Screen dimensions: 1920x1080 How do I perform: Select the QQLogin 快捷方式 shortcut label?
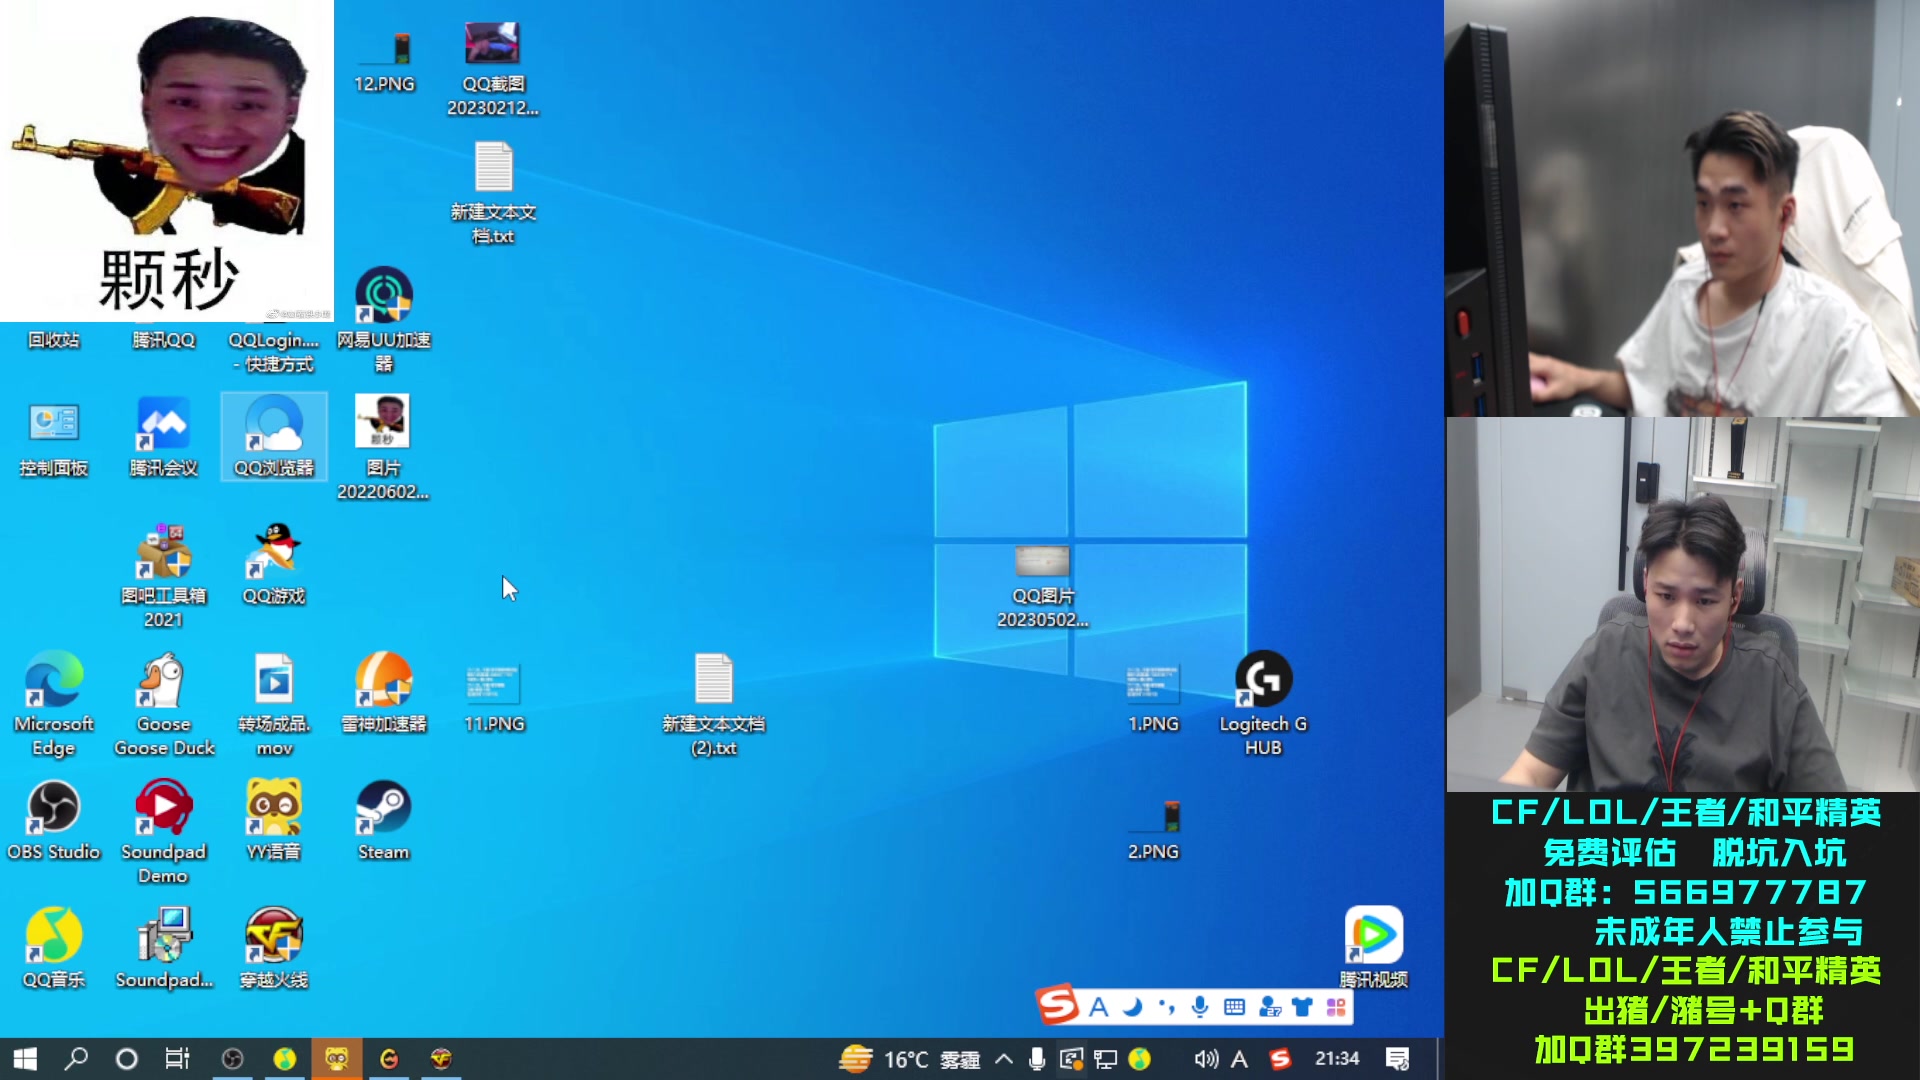point(274,352)
